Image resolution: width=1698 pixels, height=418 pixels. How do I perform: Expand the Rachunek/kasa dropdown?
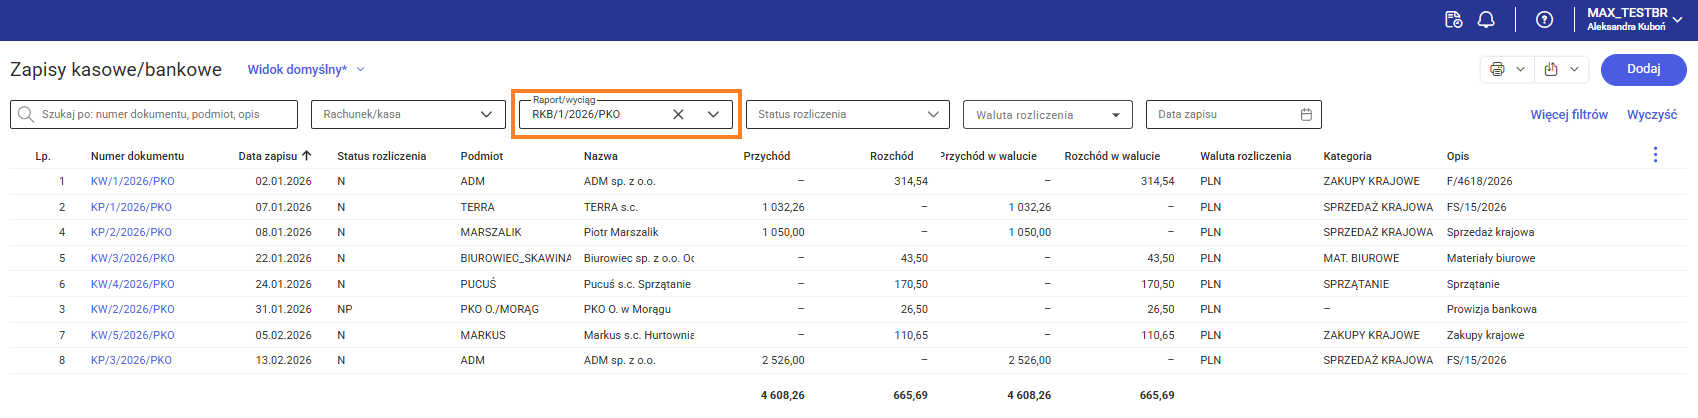point(486,115)
